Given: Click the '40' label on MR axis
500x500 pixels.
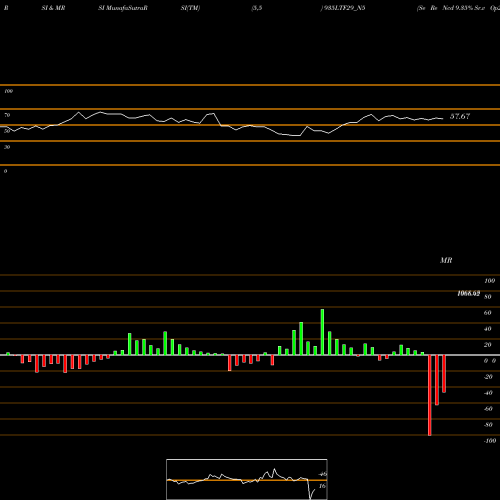Looking at the screenshot, I should (x=487, y=329).
